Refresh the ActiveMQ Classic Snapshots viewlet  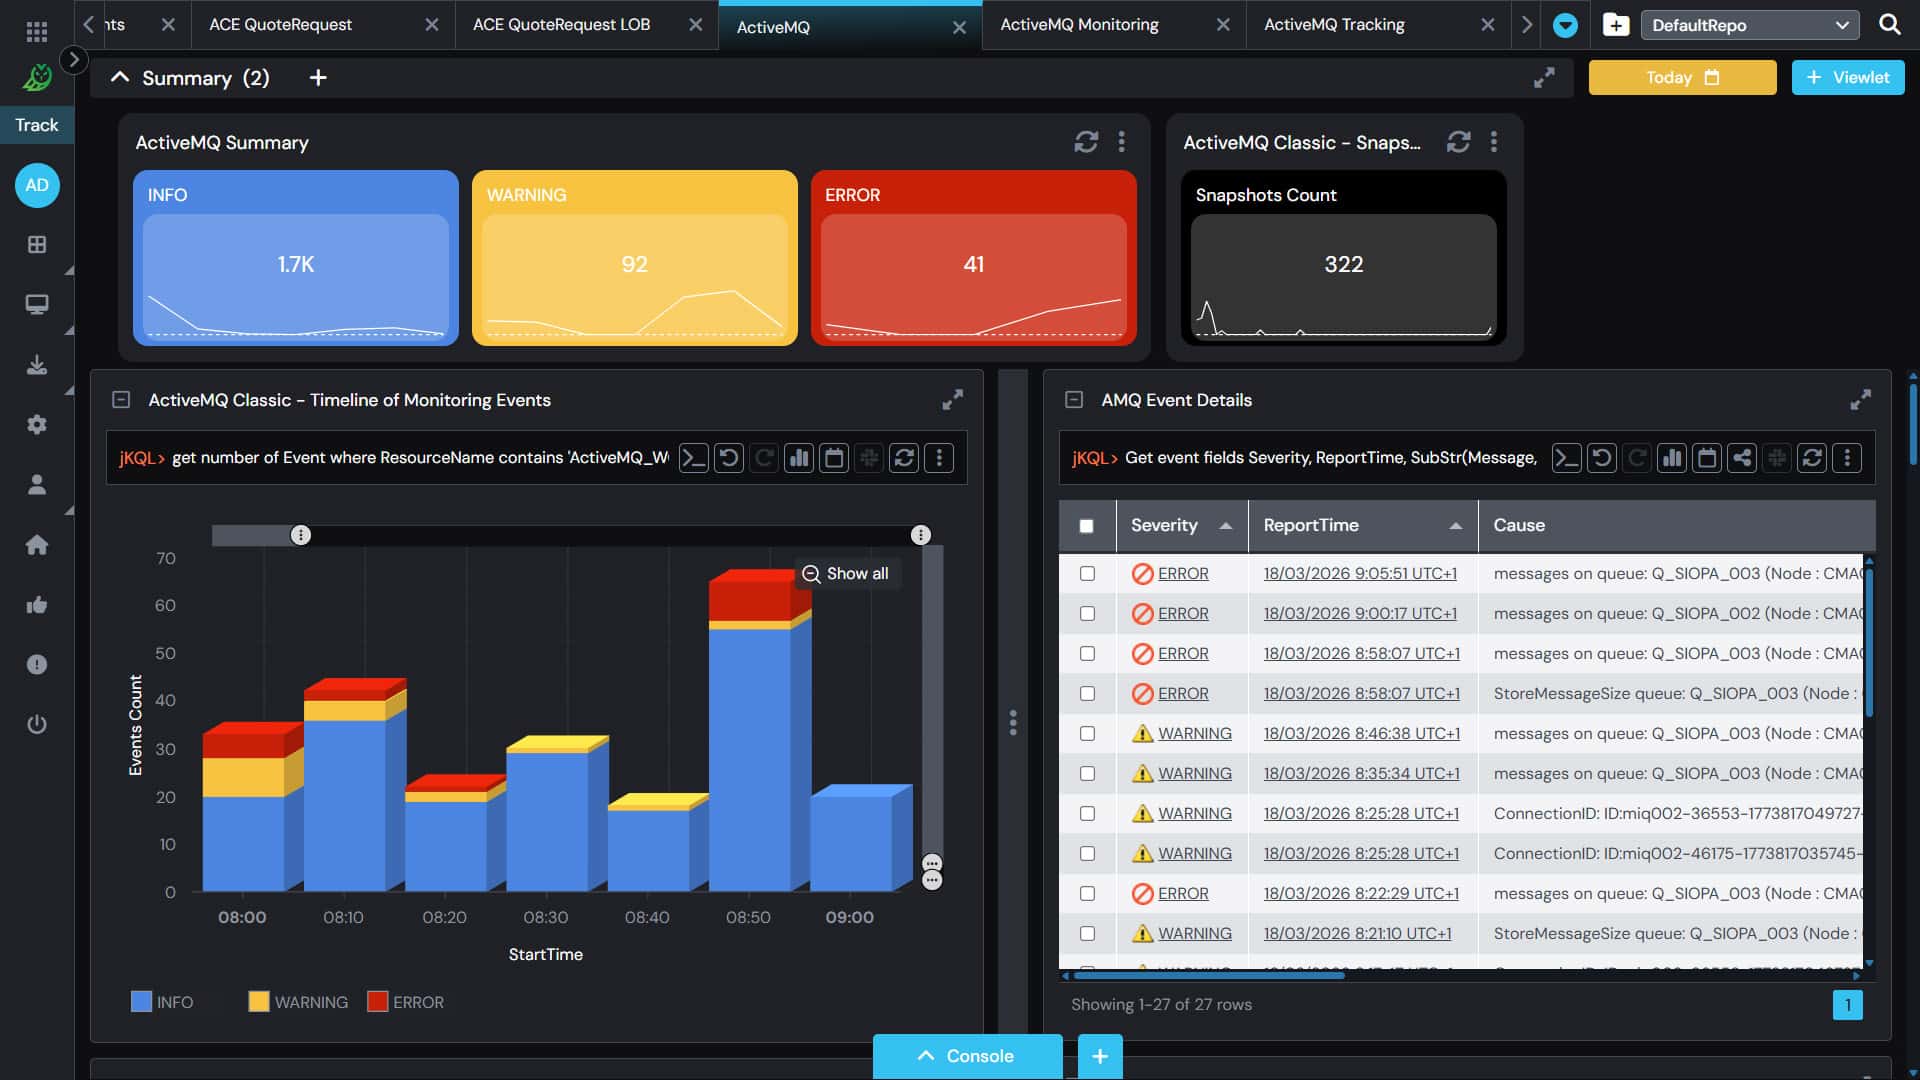point(1459,142)
